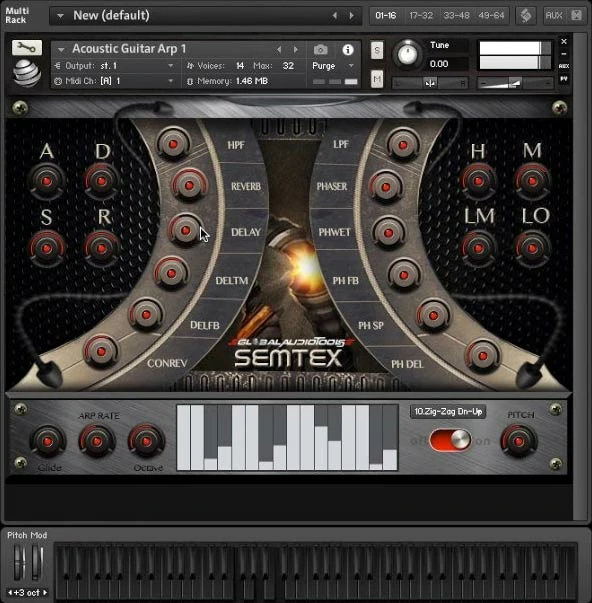The width and height of the screenshot is (592, 603).
Task: Click the LM equalizer knob
Action: pyautogui.click(x=478, y=248)
